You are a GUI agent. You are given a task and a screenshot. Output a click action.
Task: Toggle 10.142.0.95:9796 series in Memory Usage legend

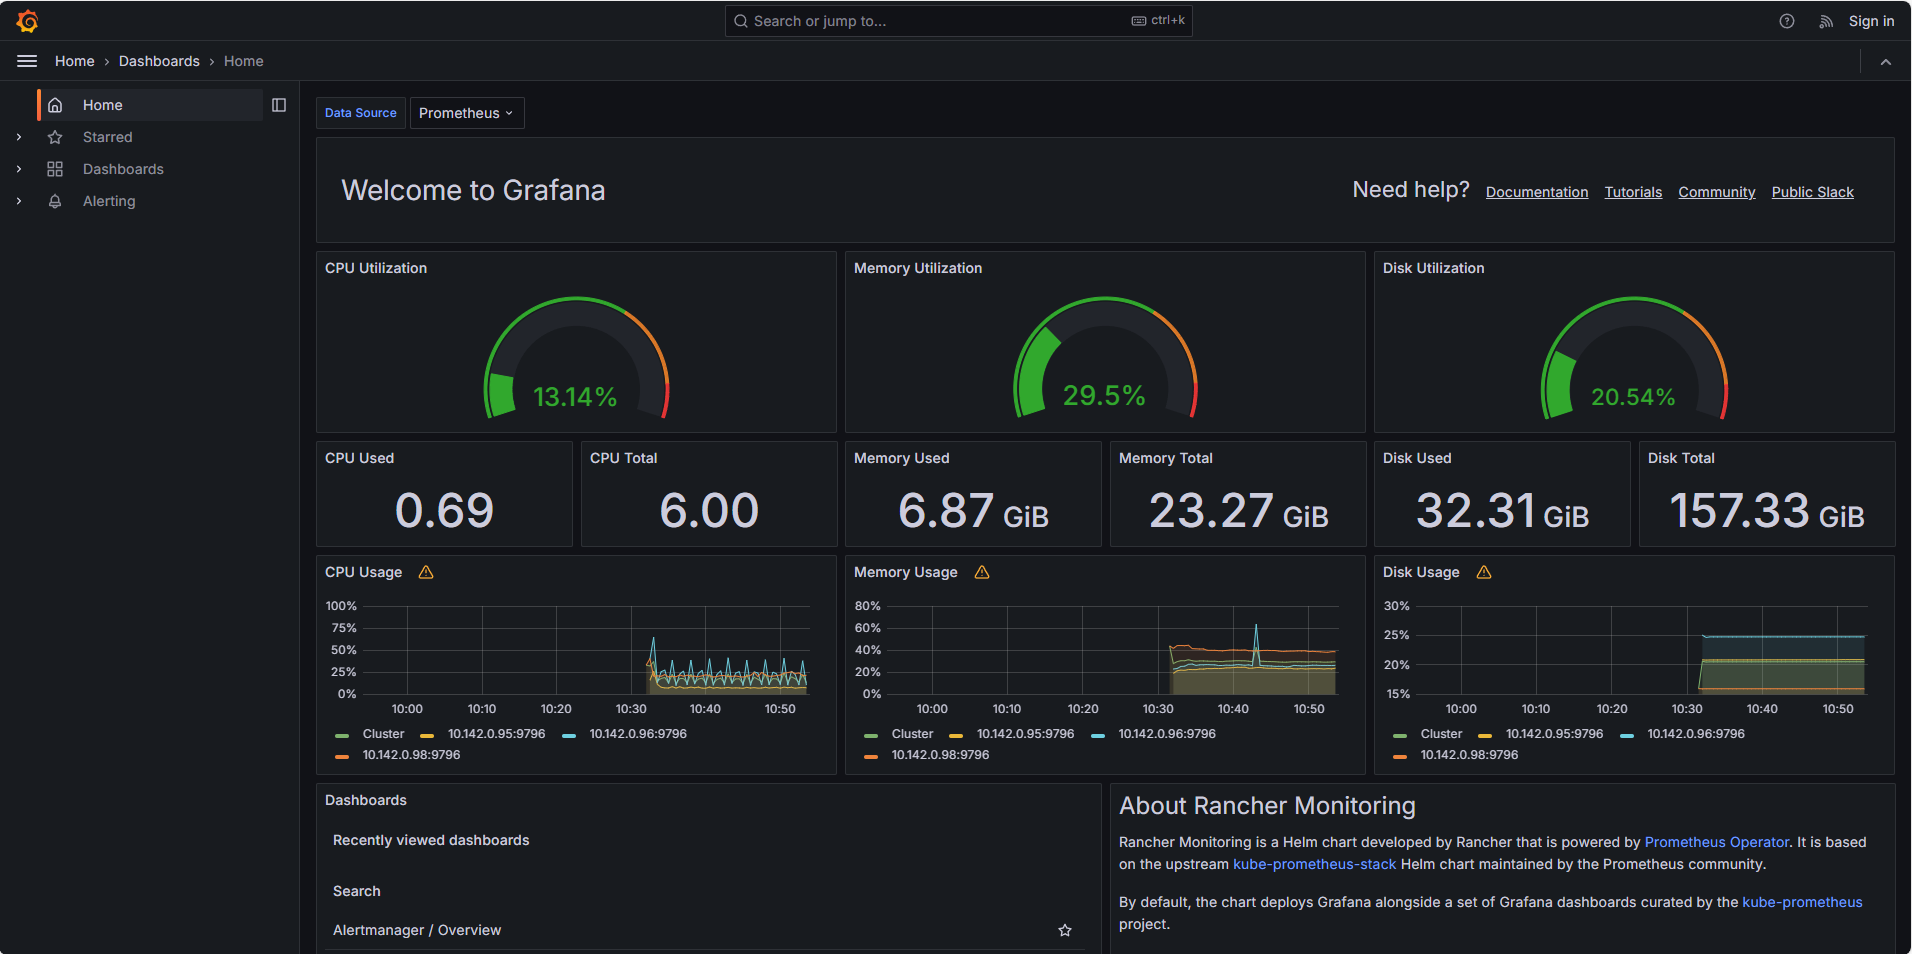point(1025,733)
